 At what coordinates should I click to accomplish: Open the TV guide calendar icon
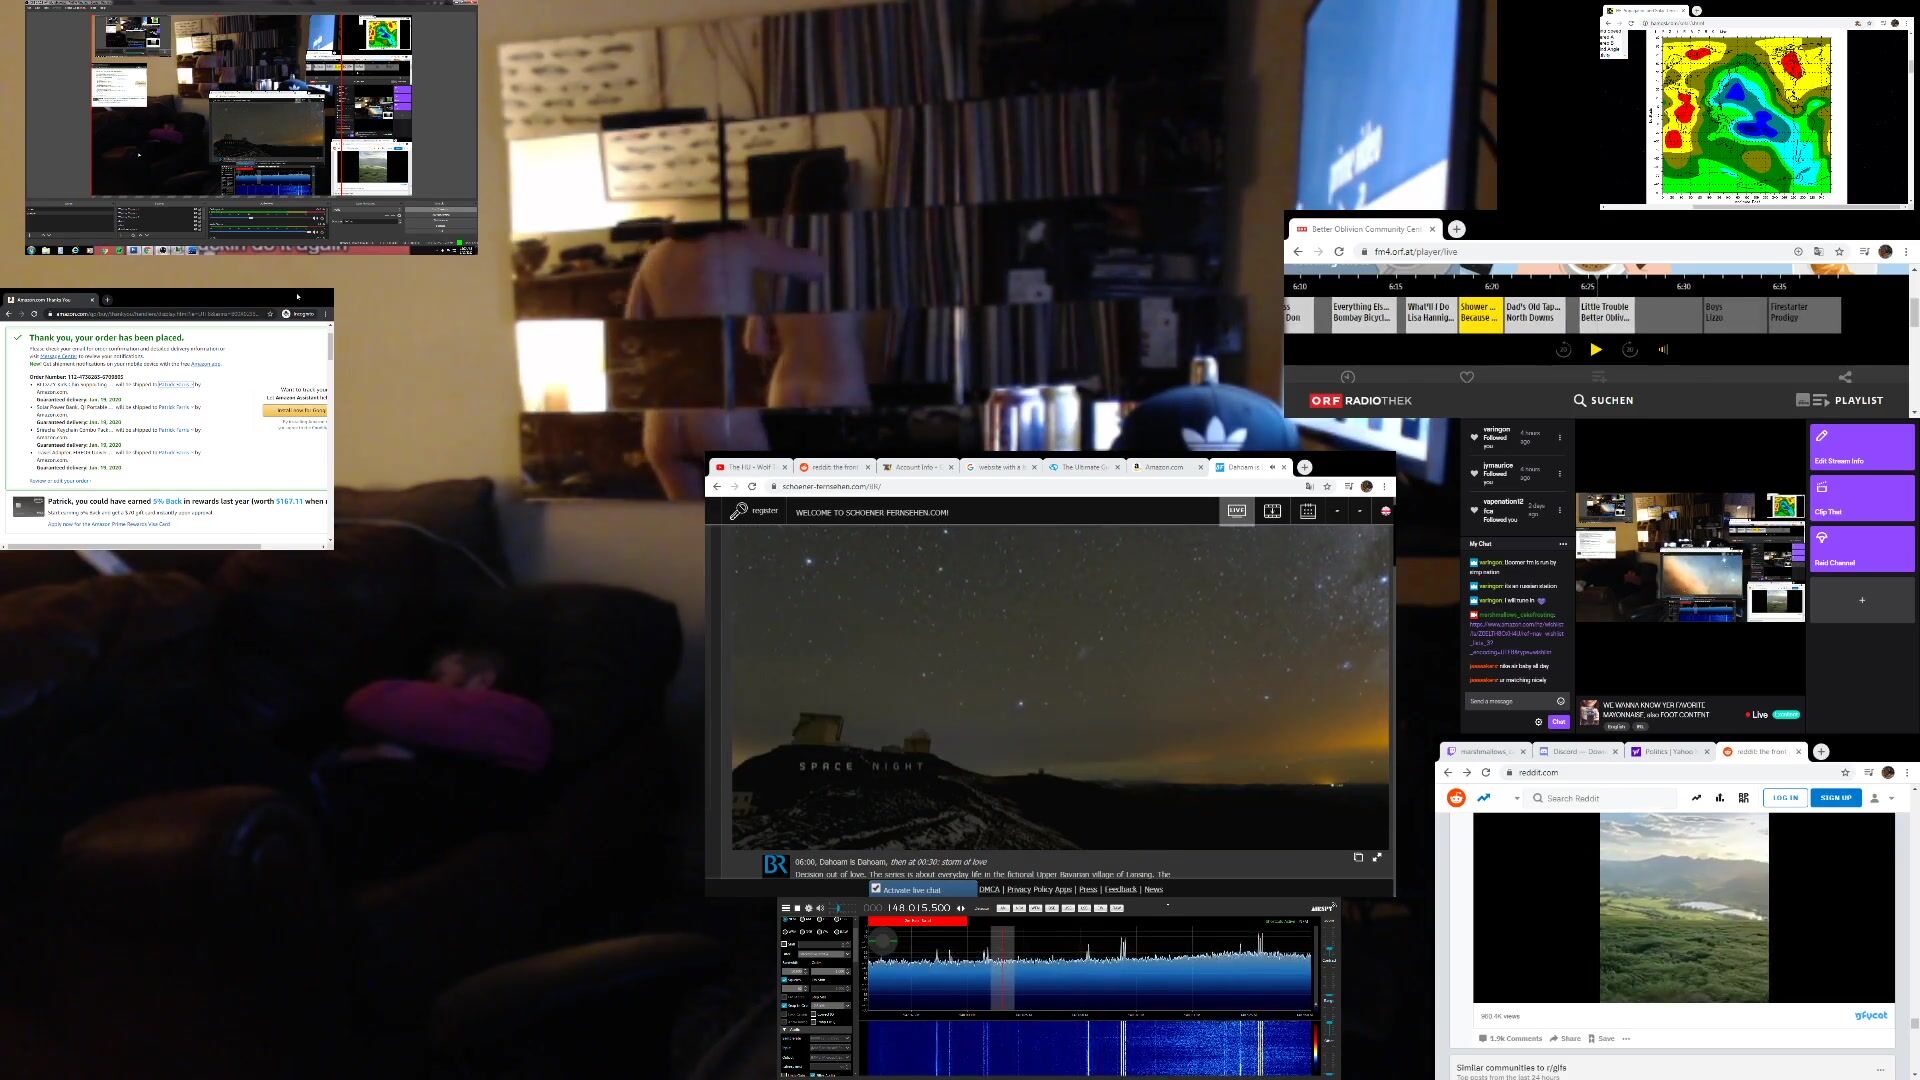[1308, 511]
